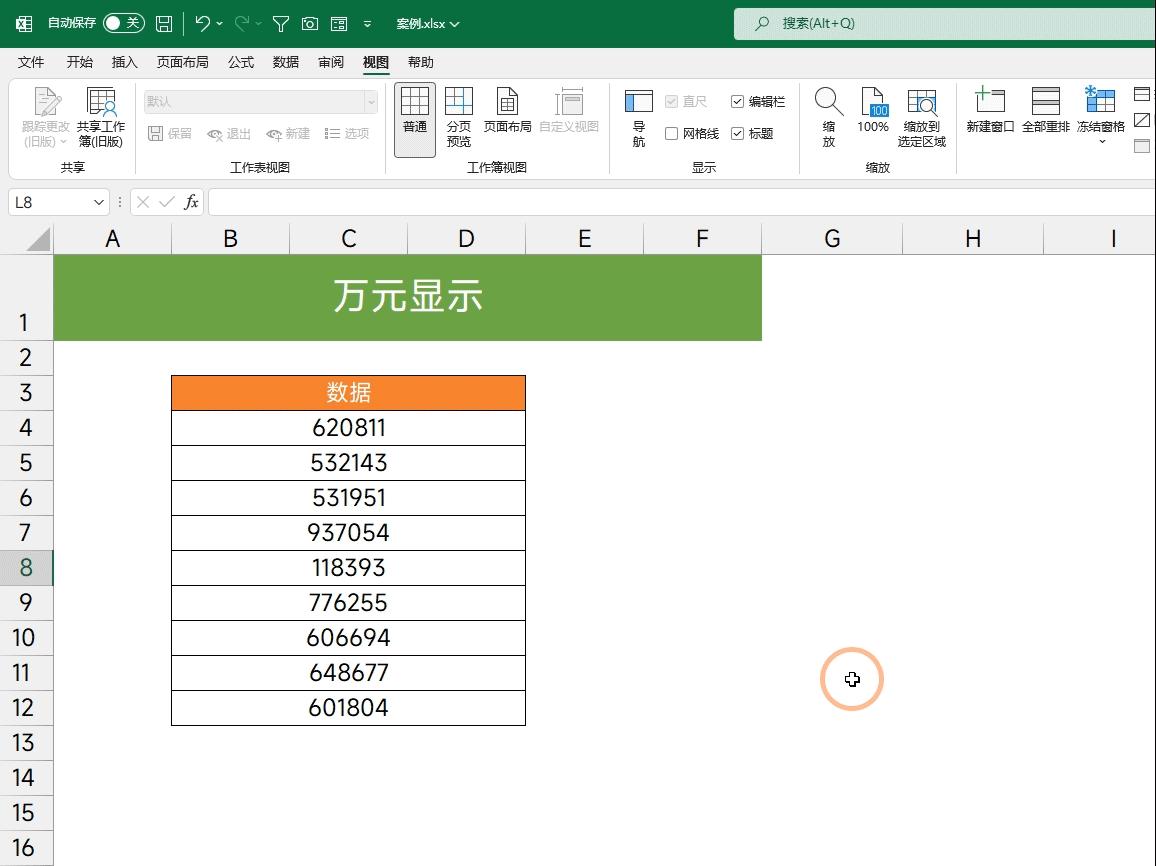
Task: Disable the 编辑栏 checkbox
Action: pyautogui.click(x=738, y=101)
